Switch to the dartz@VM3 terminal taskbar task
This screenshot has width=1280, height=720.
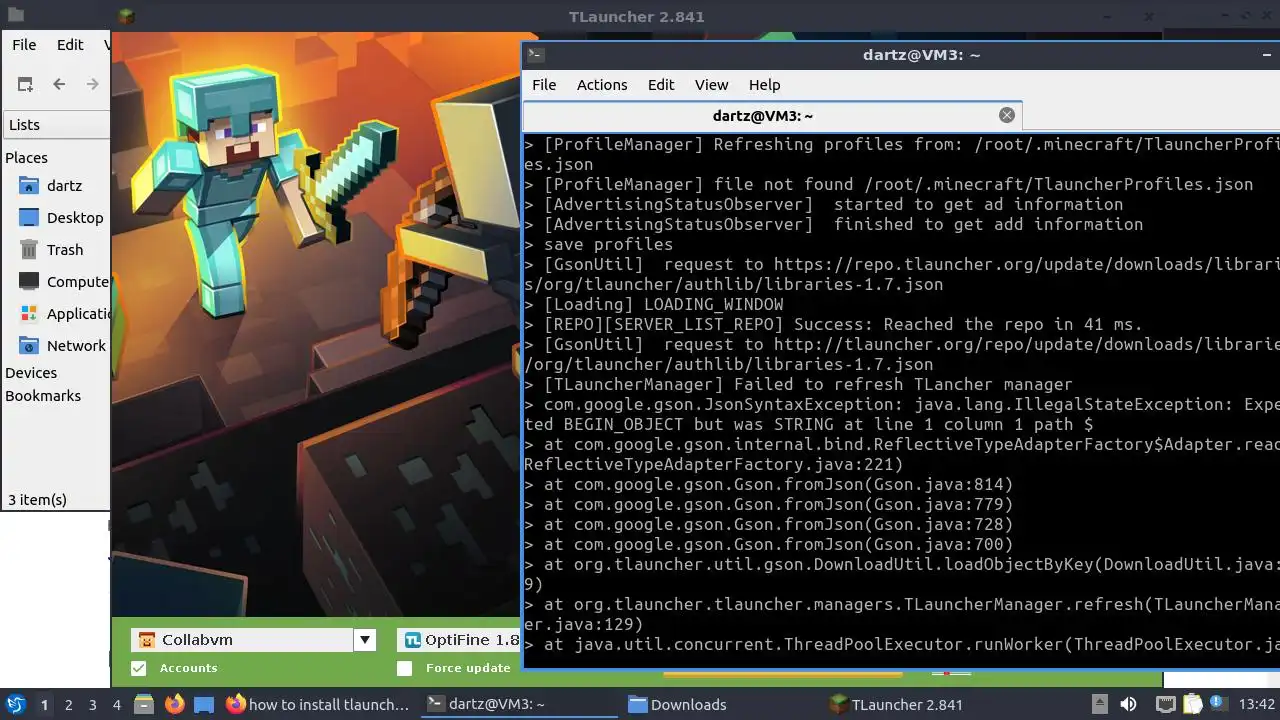click(520, 704)
